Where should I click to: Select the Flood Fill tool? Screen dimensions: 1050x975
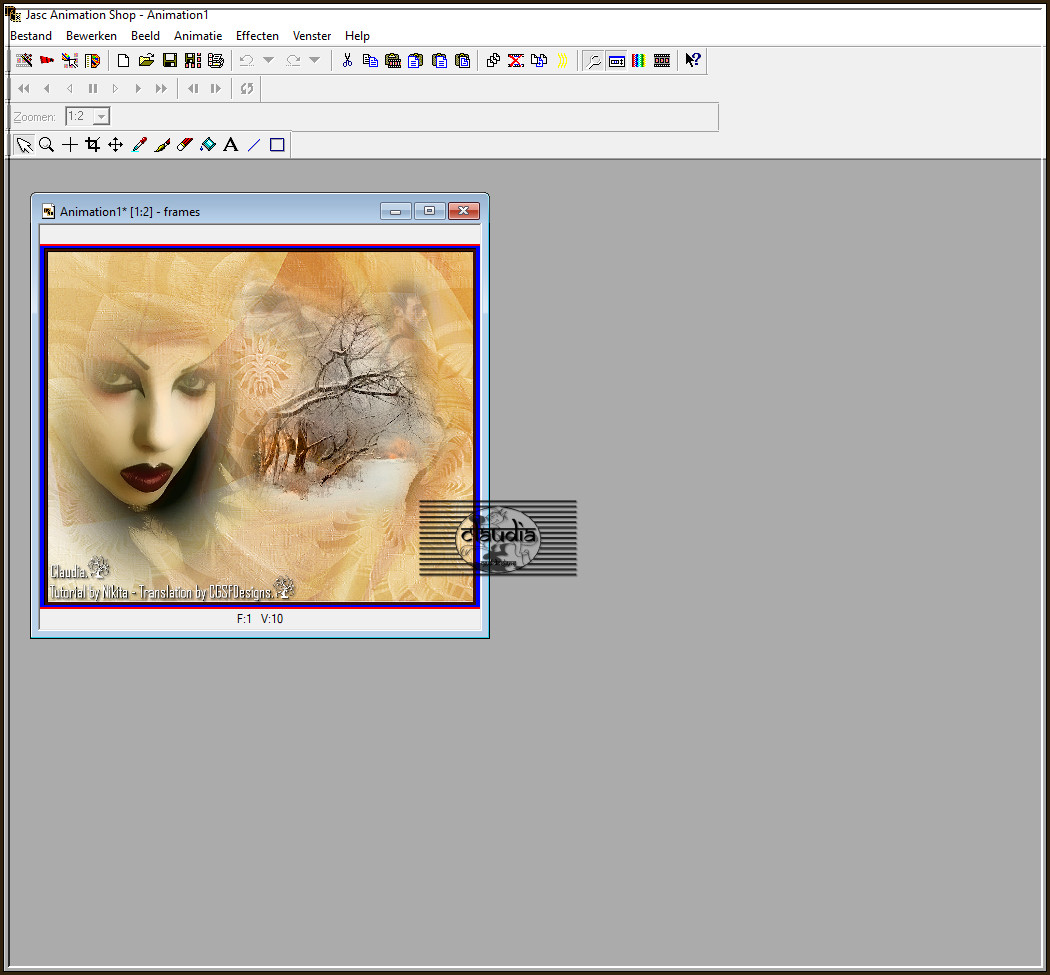(208, 145)
